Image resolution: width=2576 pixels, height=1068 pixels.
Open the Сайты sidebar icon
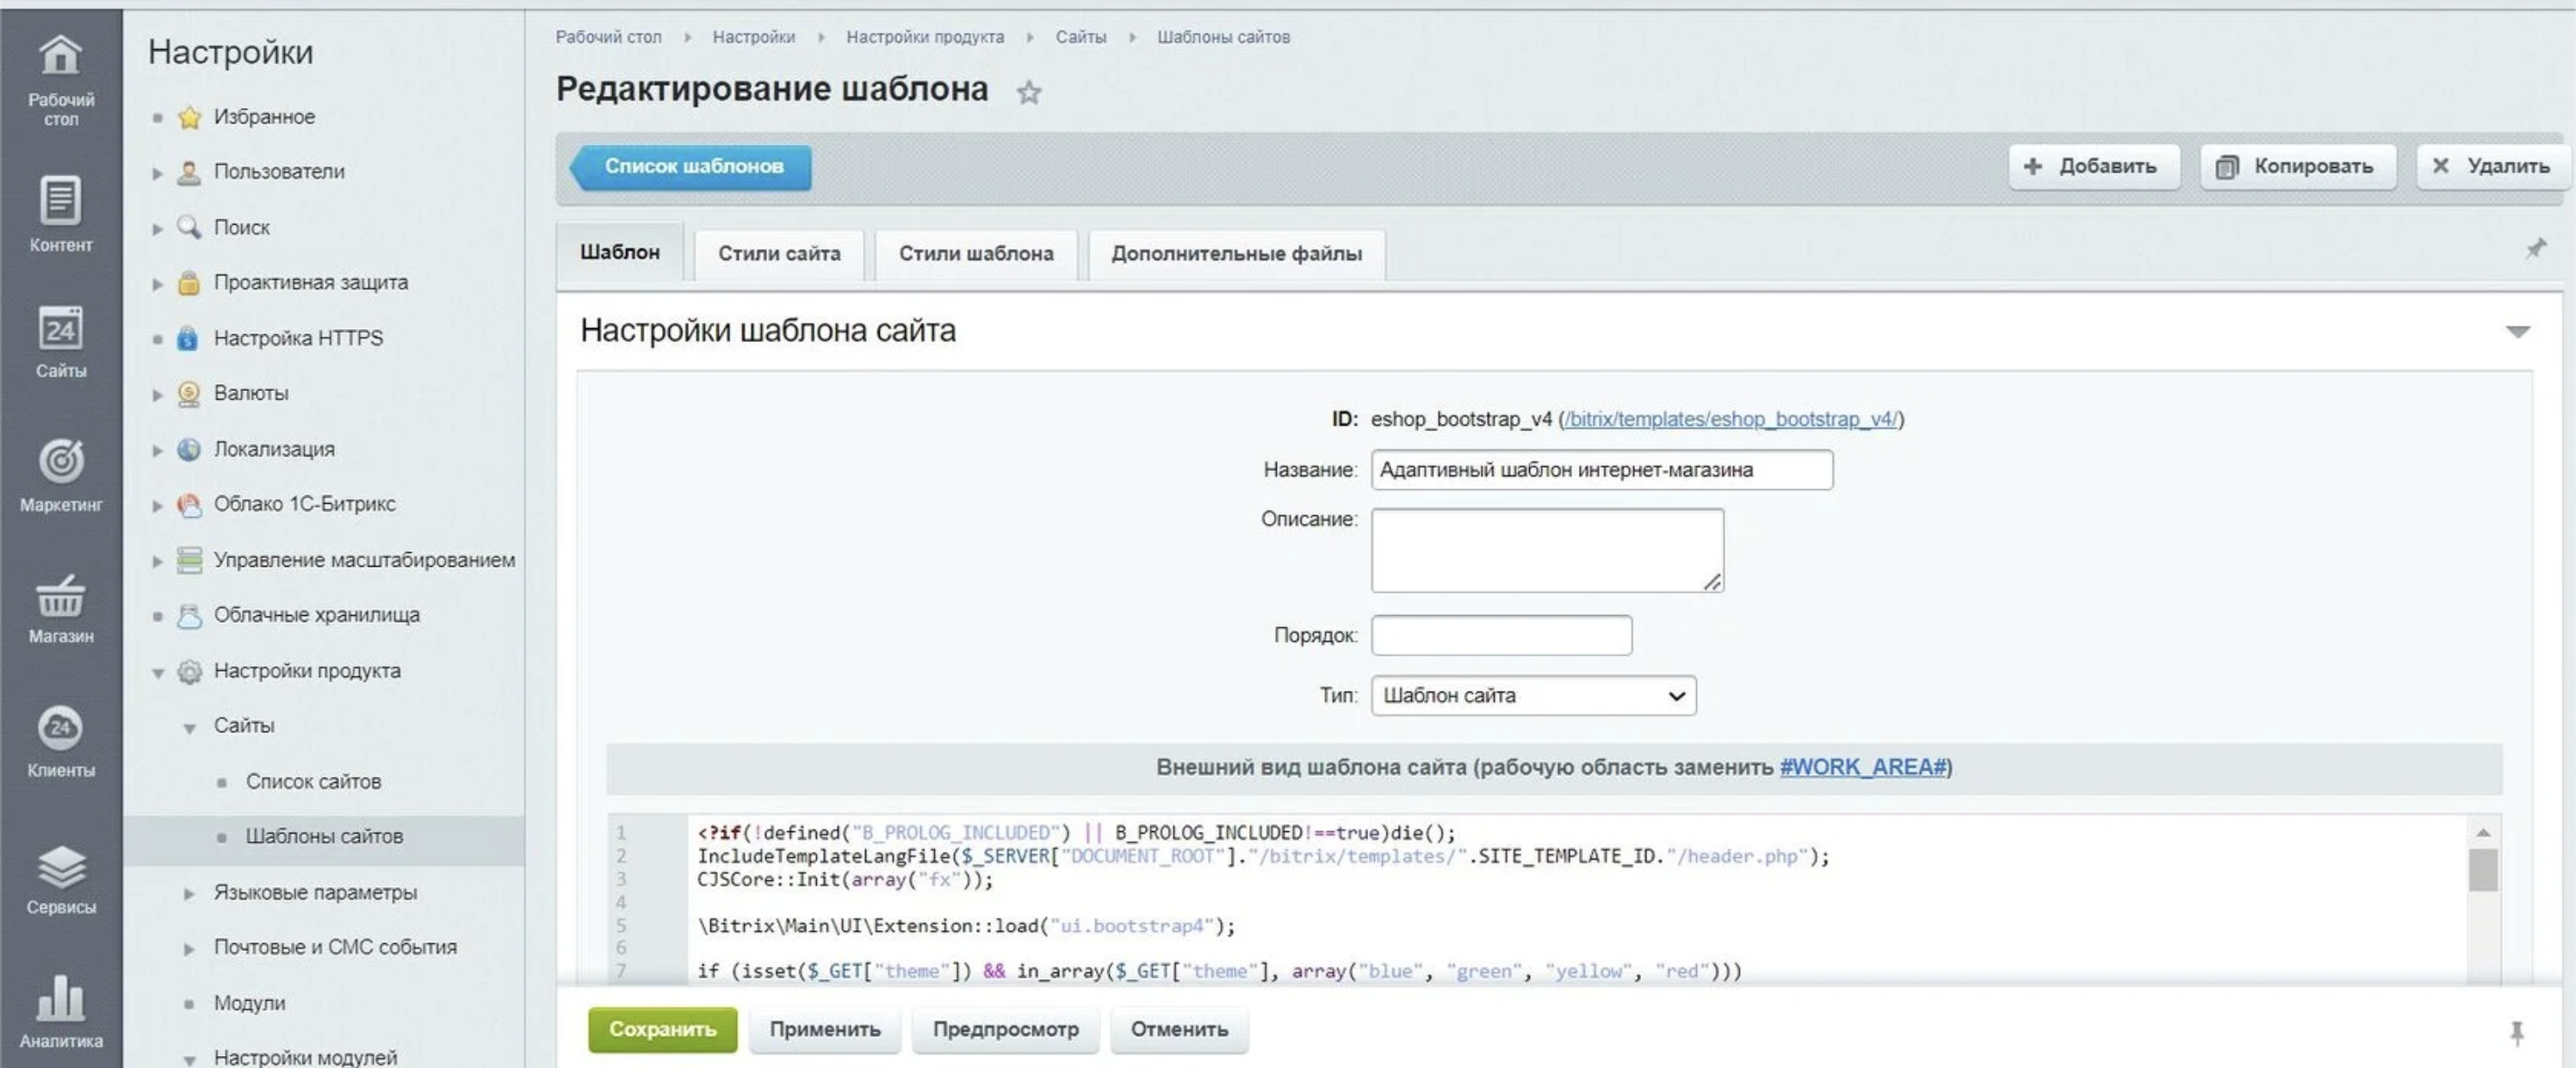click(x=60, y=330)
